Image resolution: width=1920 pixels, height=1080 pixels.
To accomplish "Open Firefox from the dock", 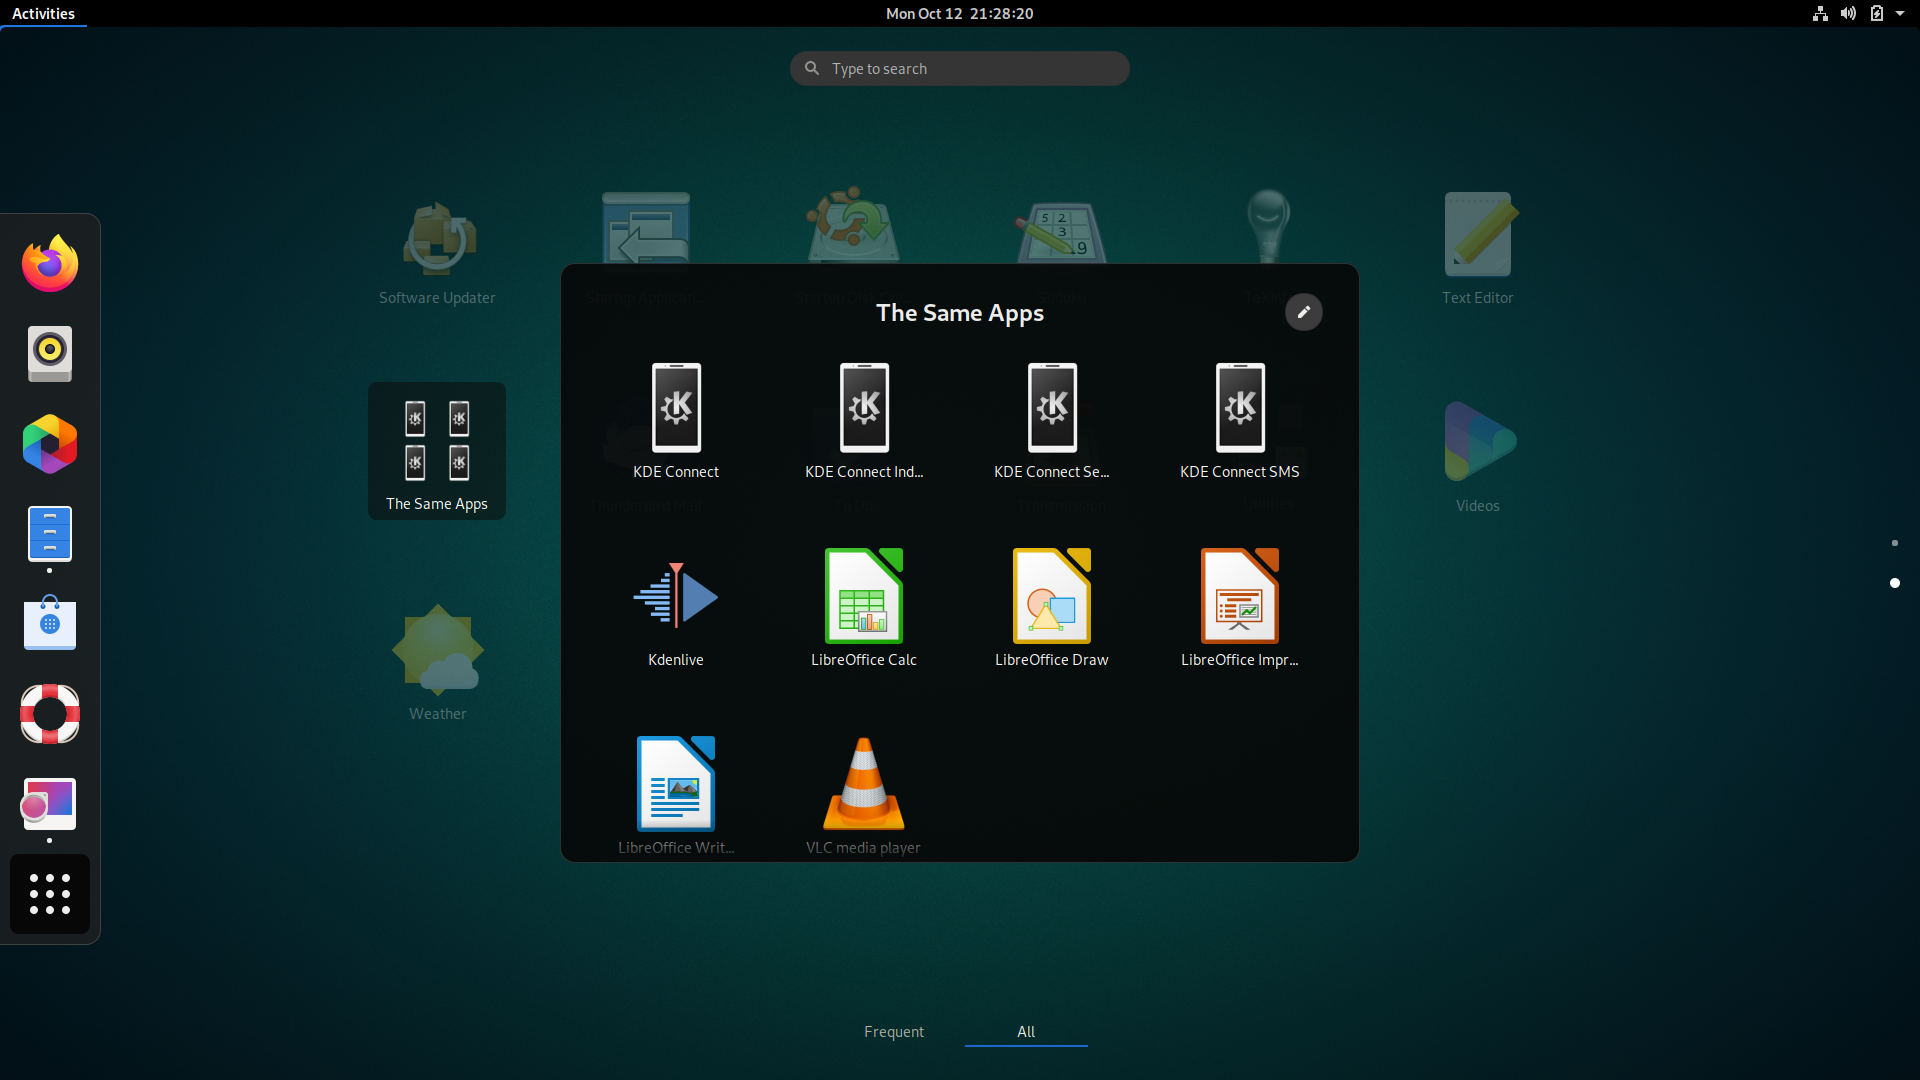I will (x=49, y=263).
